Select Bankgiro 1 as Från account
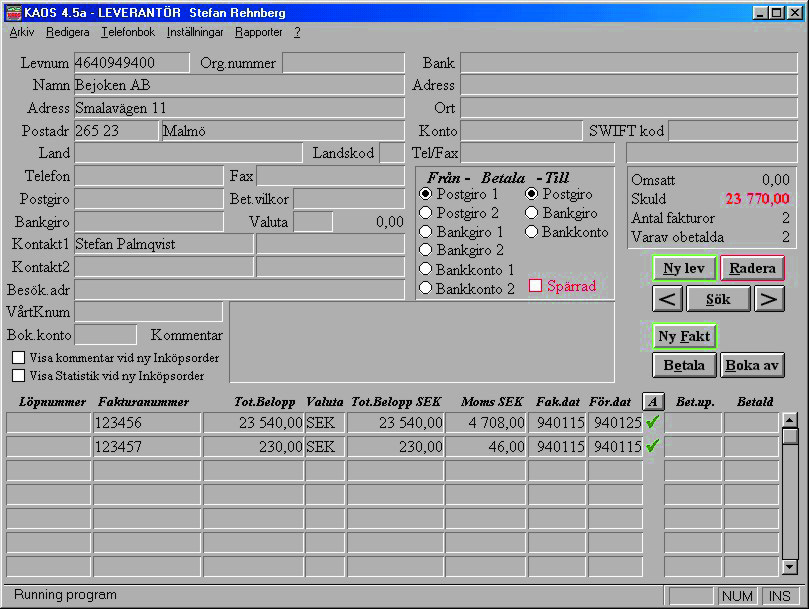Image resolution: width=809 pixels, height=609 pixels. [426, 232]
